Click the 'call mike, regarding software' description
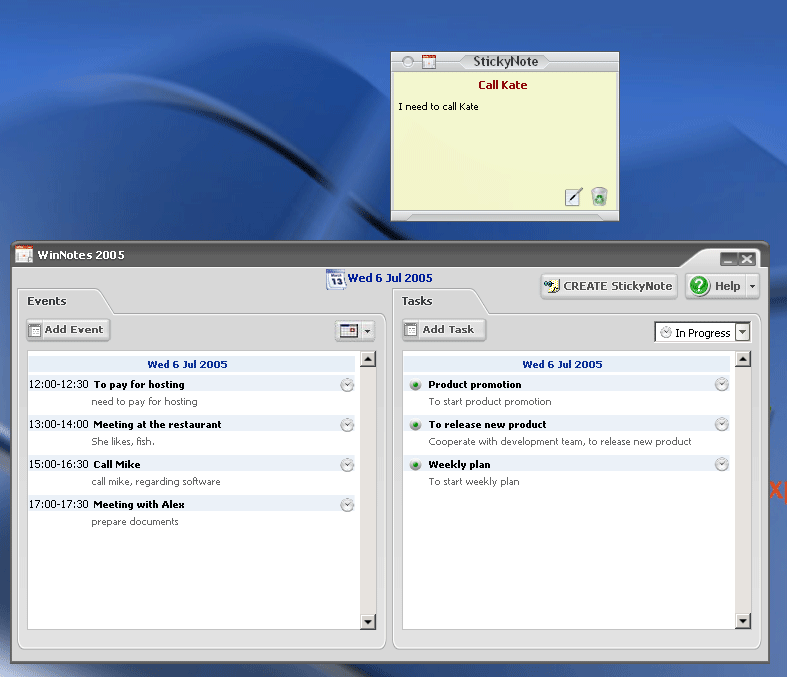This screenshot has width=787, height=677. (x=156, y=482)
